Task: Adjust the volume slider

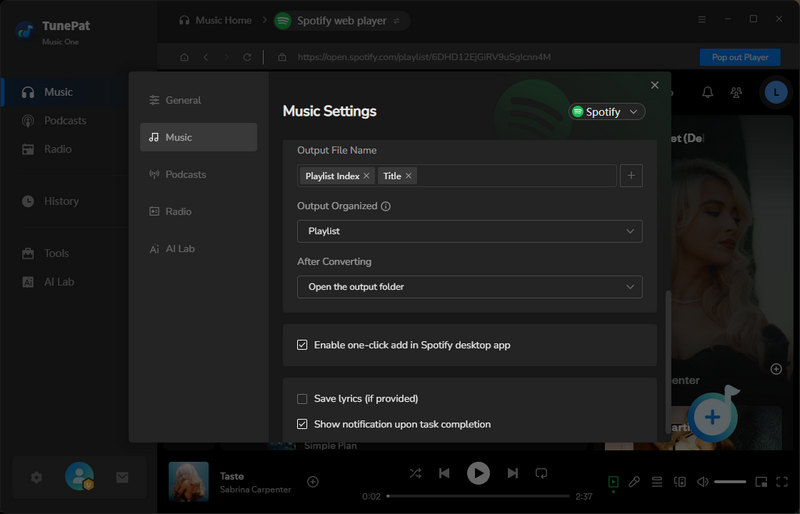Action: (x=730, y=482)
